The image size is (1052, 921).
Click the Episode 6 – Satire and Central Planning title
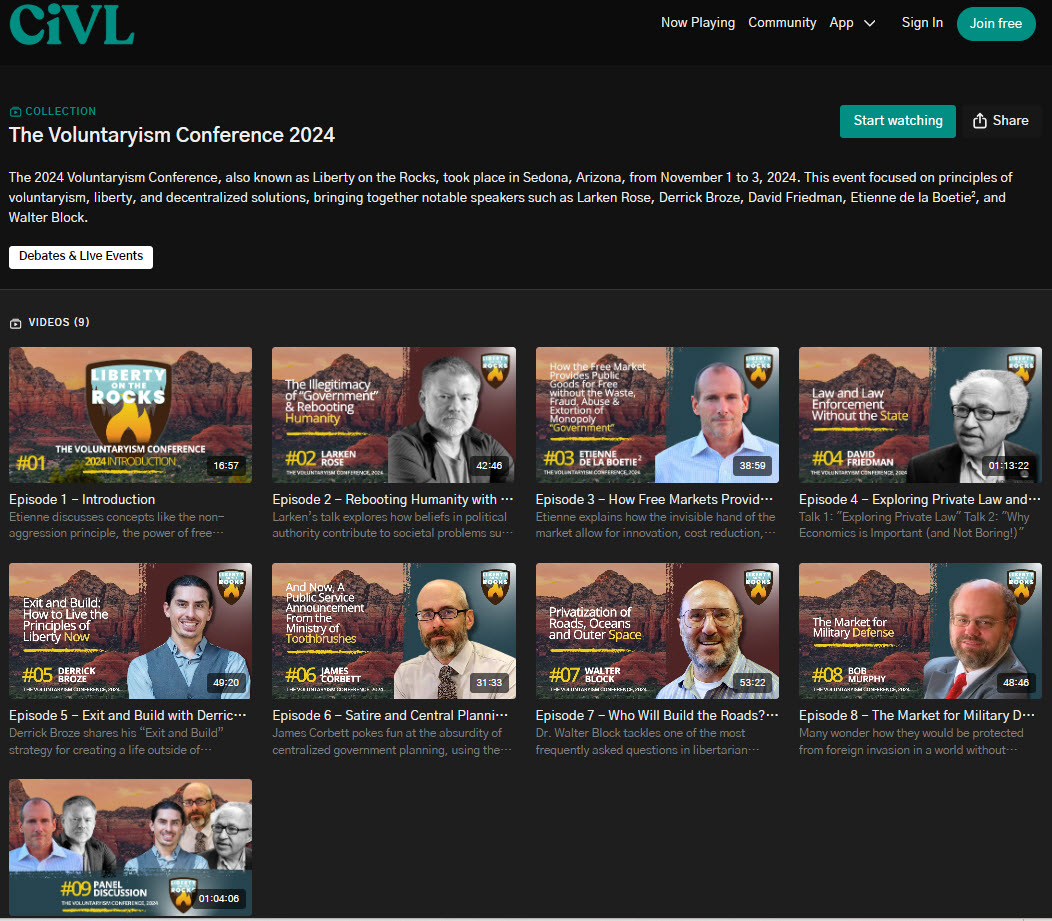[390, 715]
